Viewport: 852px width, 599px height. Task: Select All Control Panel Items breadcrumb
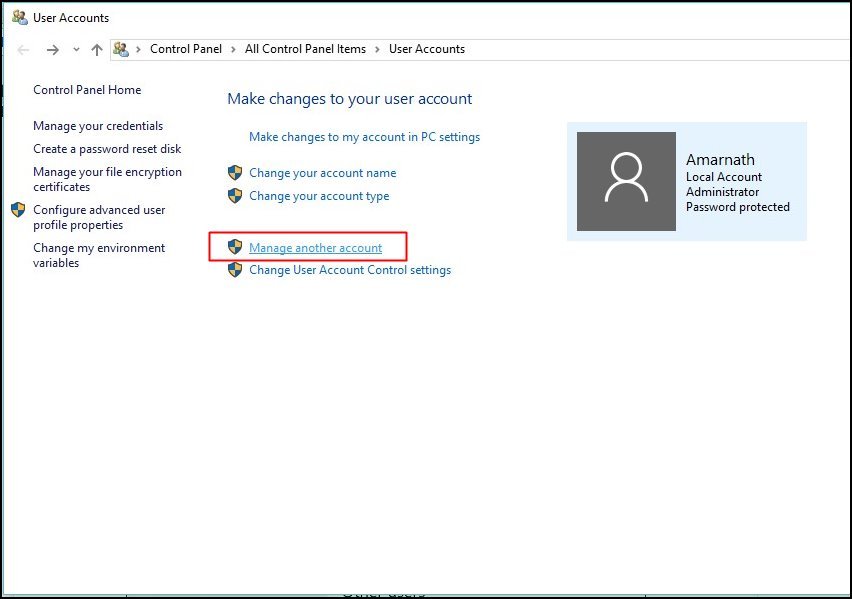click(305, 49)
